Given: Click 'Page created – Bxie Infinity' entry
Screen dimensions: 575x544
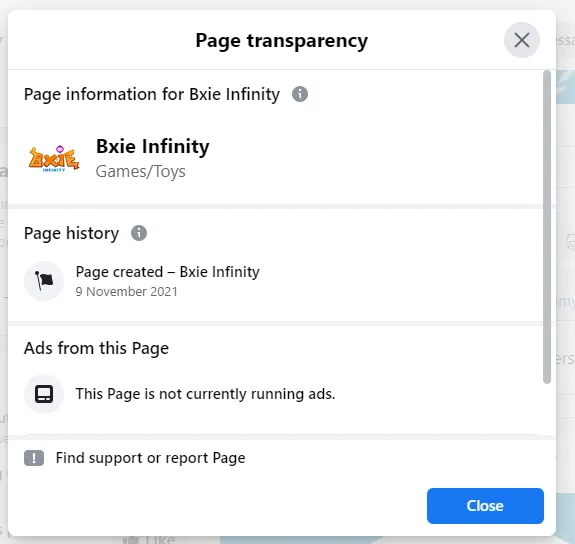Looking at the screenshot, I should [x=168, y=272].
